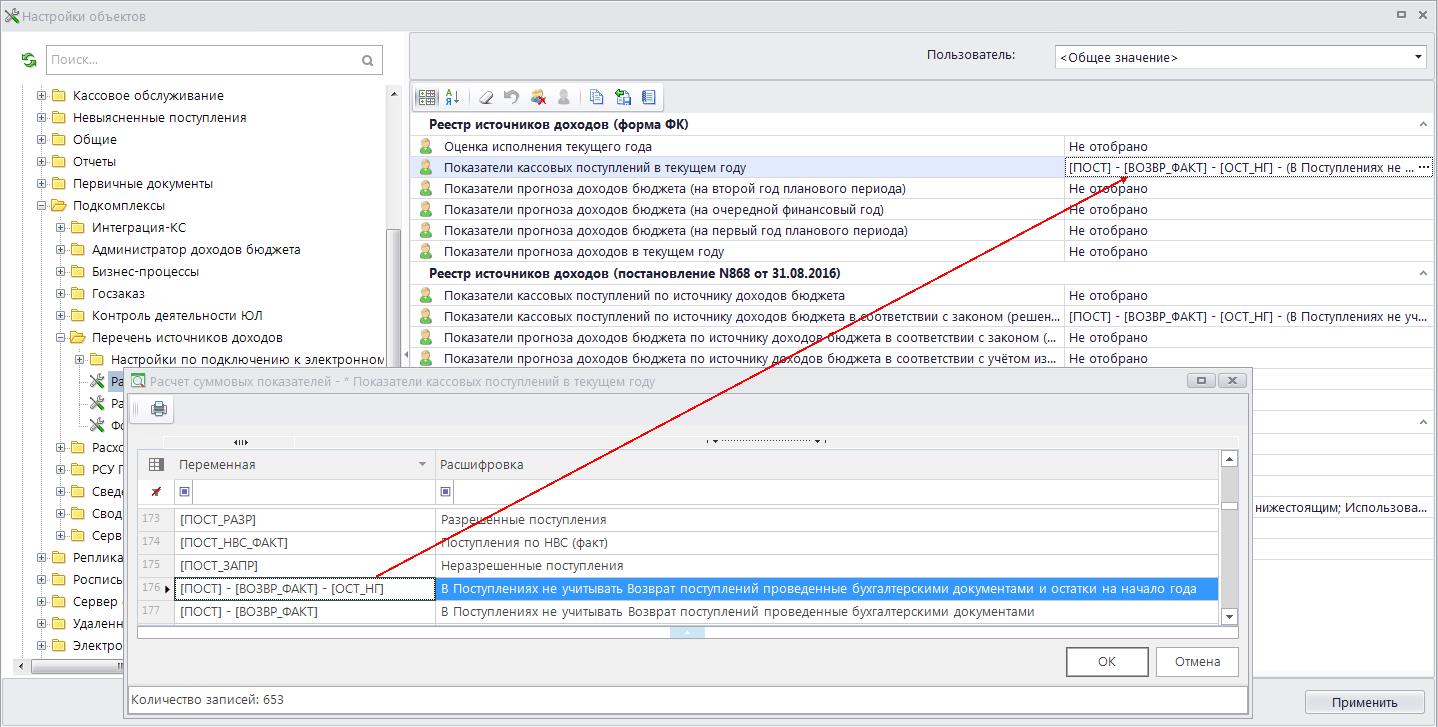Screen dimensions: 1438x727
Task: Print from the Расчет суммовых показателей dialog
Action: (x=159, y=408)
